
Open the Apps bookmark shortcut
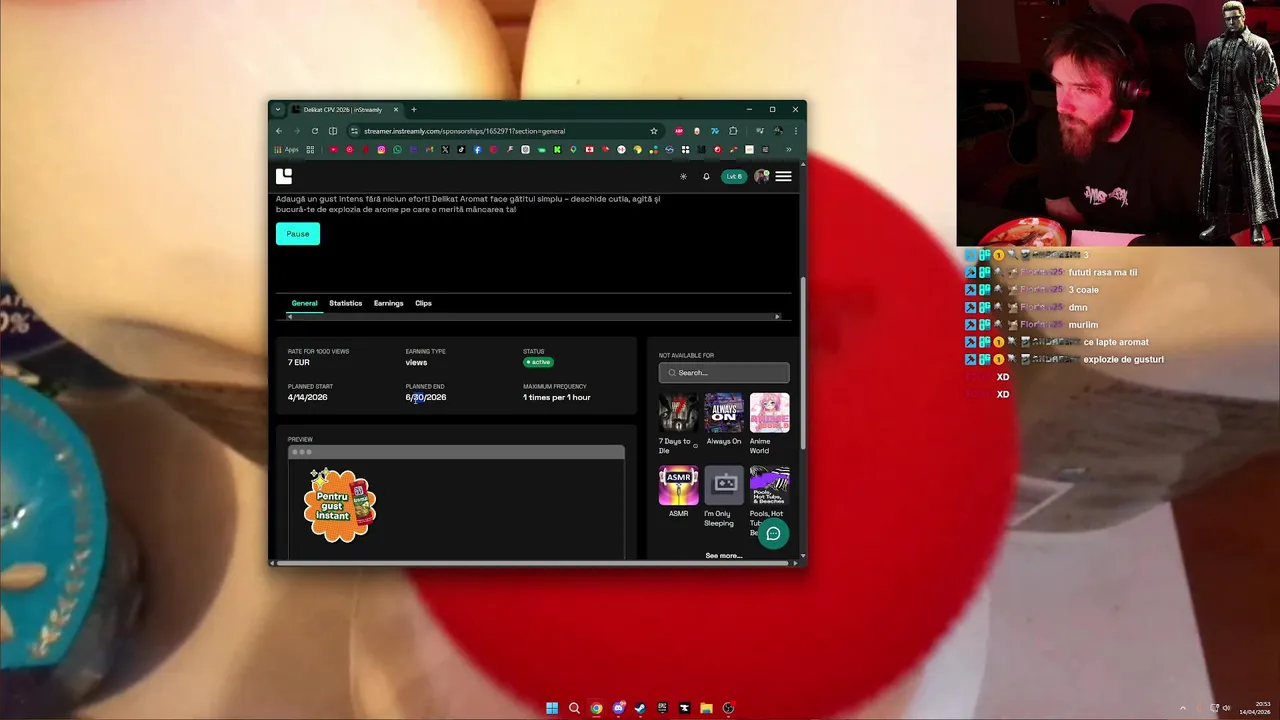point(286,150)
